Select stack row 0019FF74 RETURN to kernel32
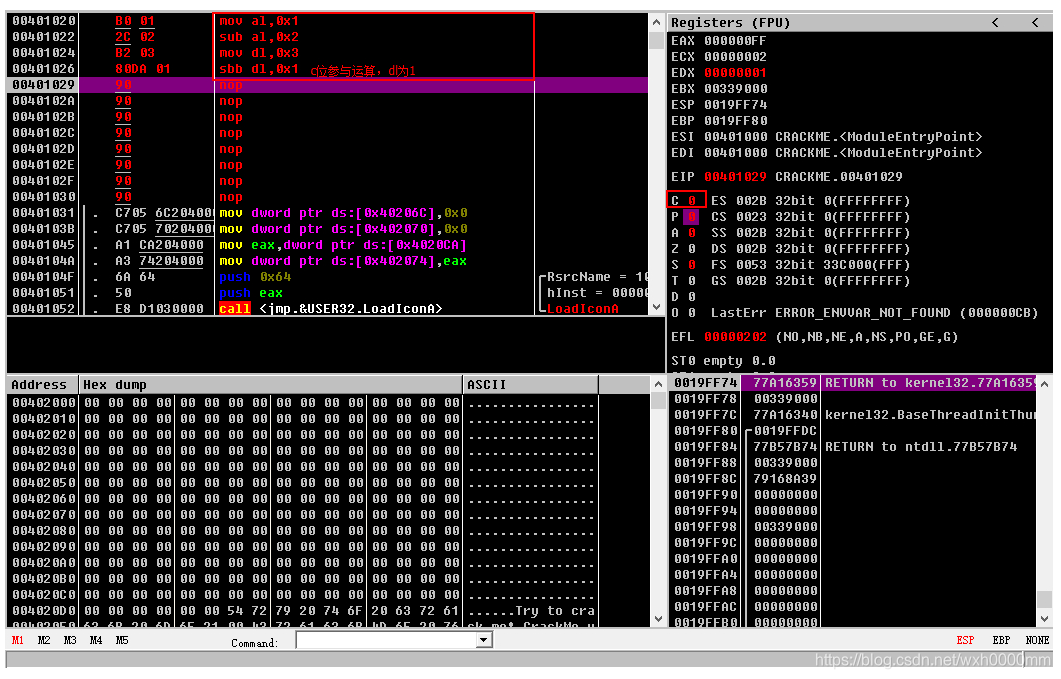 click(x=853, y=383)
